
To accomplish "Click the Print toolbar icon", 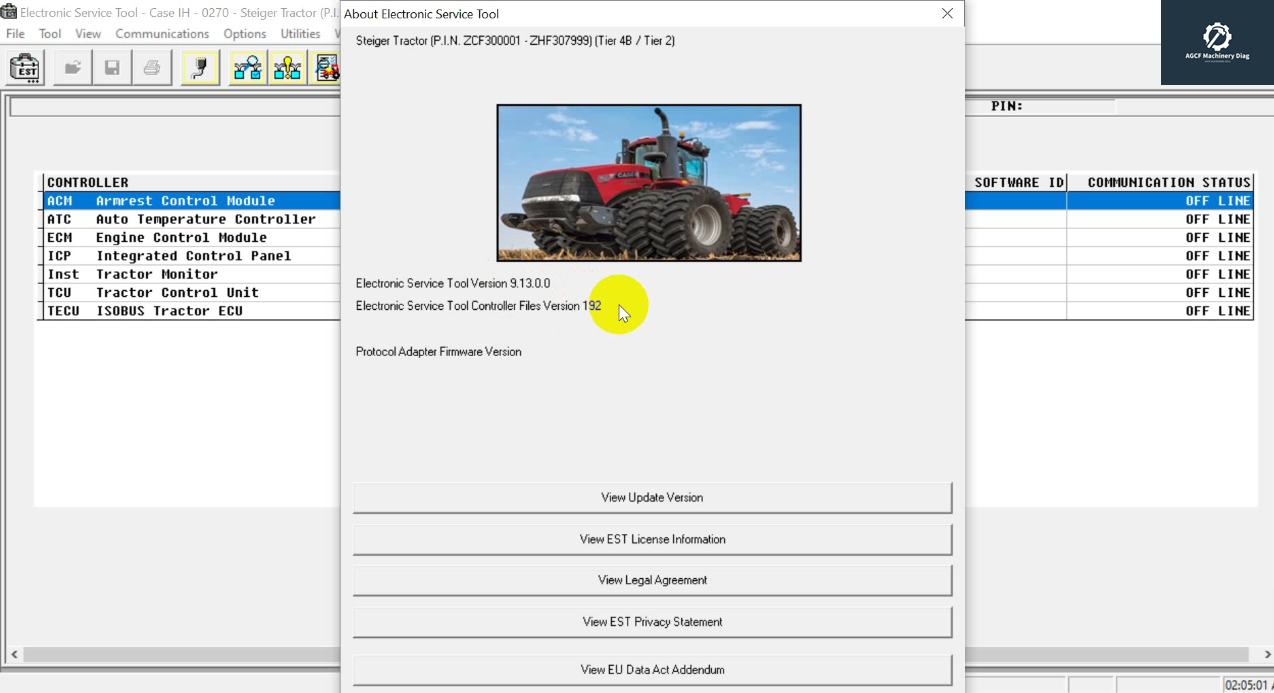I will pos(152,67).
